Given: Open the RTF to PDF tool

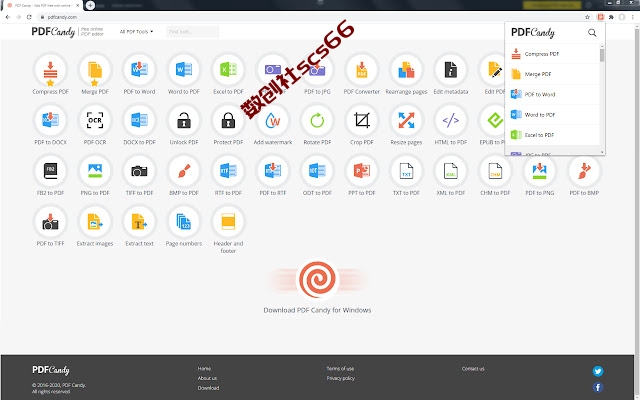Looking at the screenshot, I should tap(228, 176).
